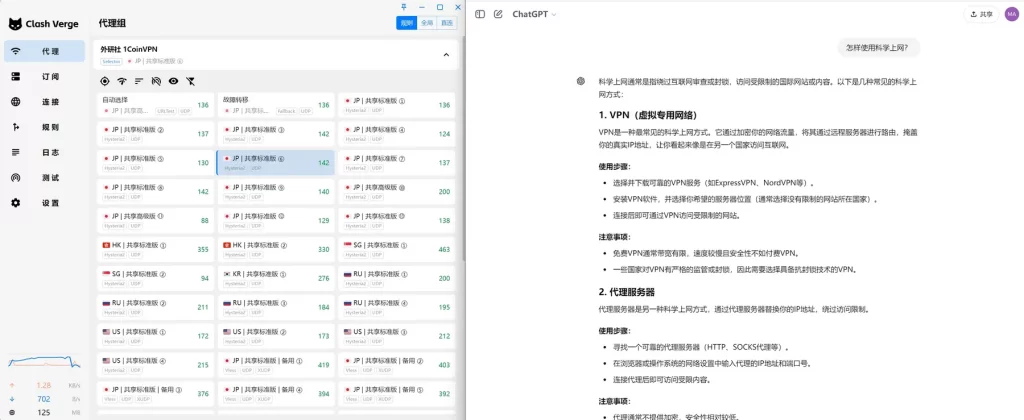
Task: Open the 代理 page in Clash Verge sidebar
Action: pyautogui.click(x=44, y=51)
